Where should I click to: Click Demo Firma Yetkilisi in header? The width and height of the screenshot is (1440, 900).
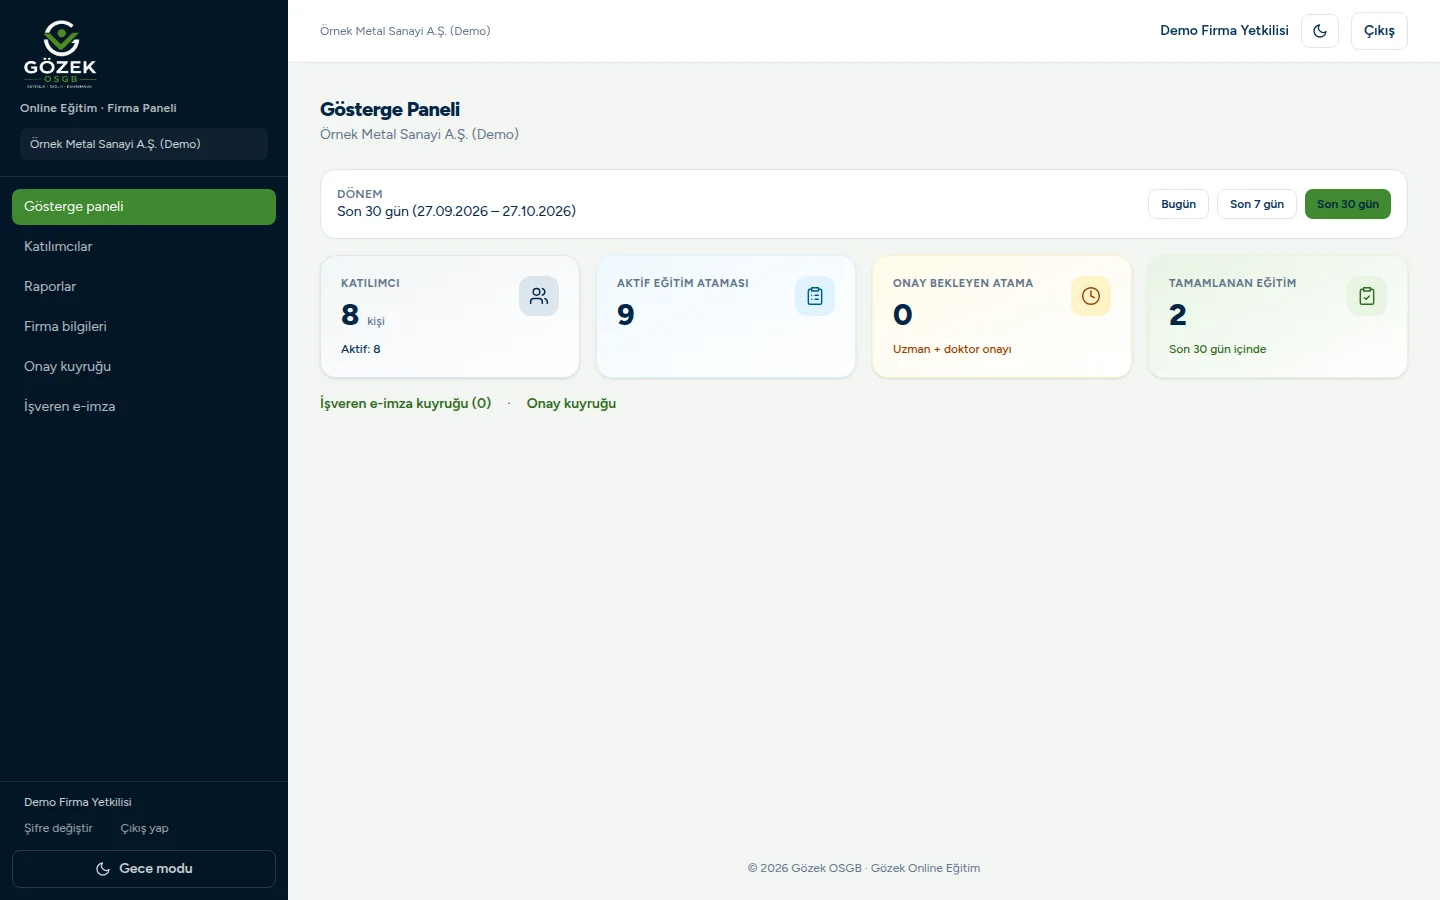tap(1224, 31)
